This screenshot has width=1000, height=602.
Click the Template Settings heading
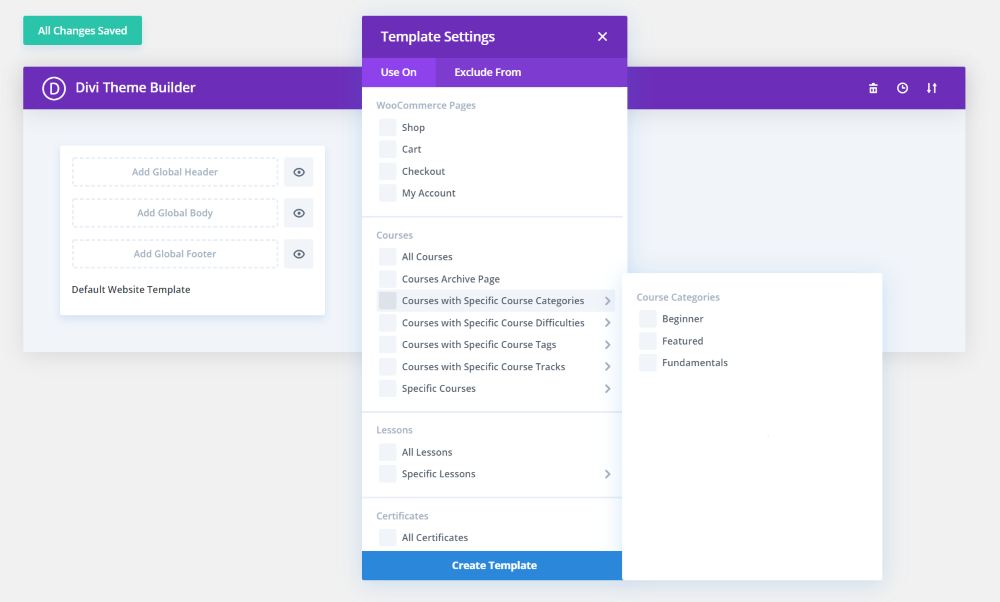(438, 37)
